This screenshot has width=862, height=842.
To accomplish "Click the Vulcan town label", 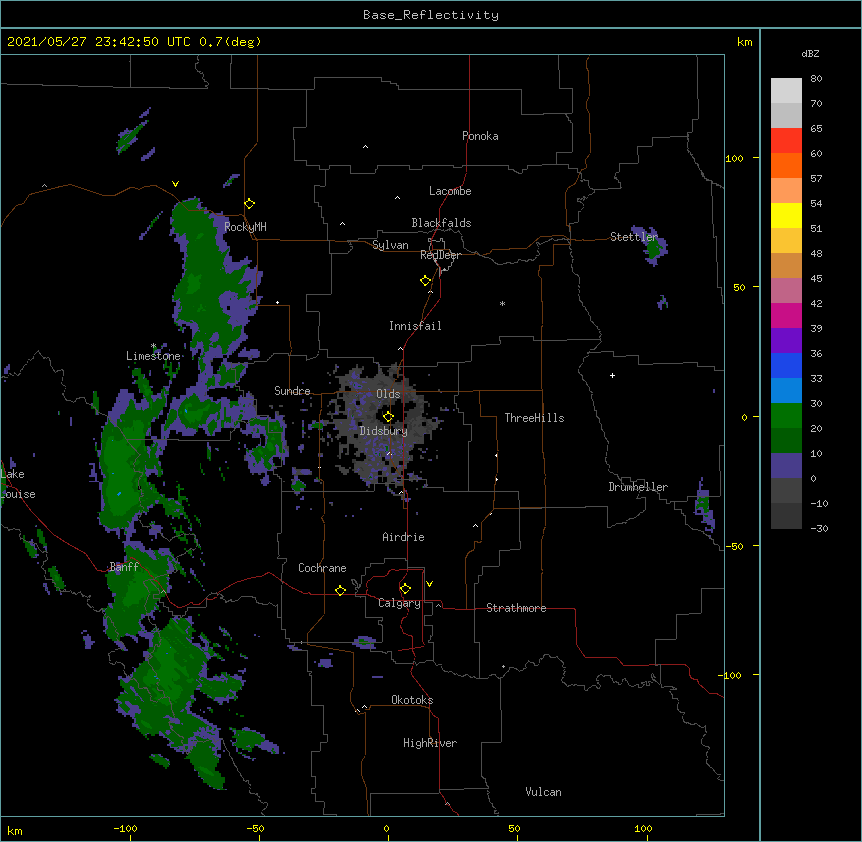I will tap(543, 792).
